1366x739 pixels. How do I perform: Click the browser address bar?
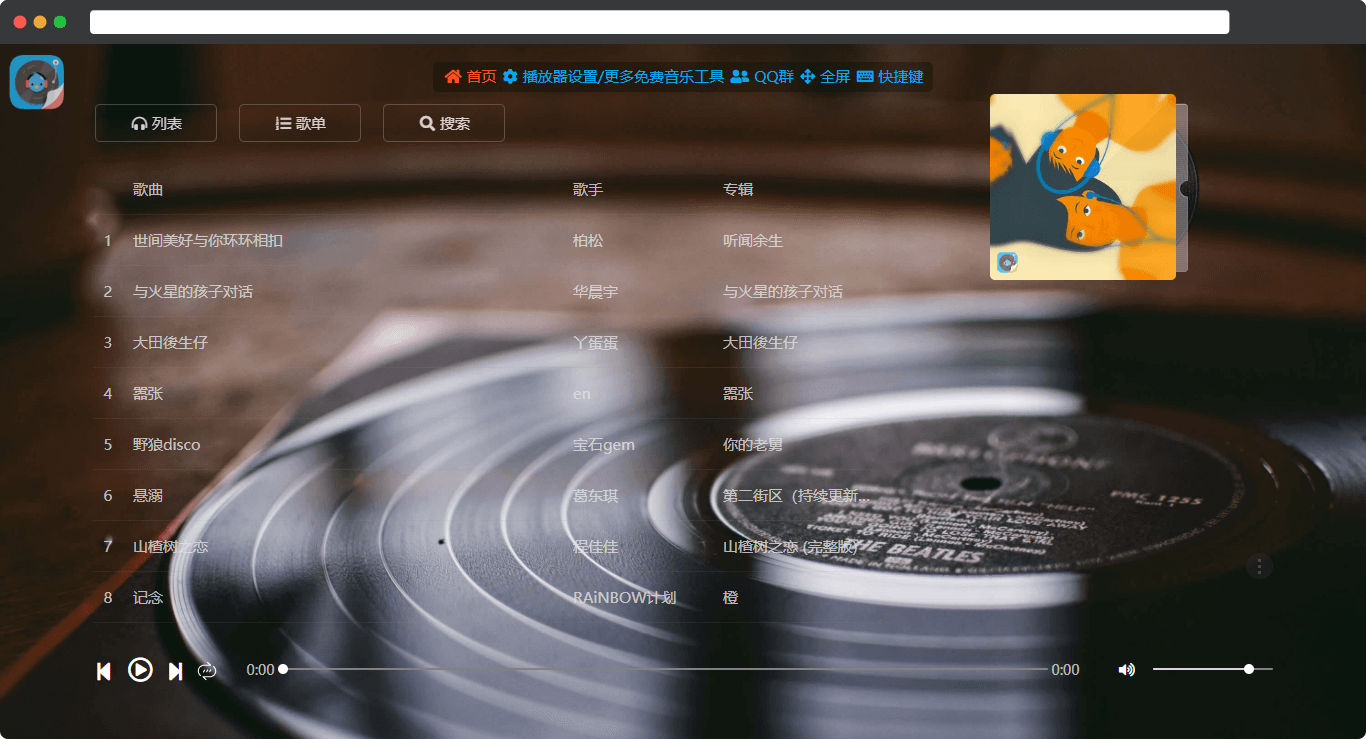click(x=659, y=22)
